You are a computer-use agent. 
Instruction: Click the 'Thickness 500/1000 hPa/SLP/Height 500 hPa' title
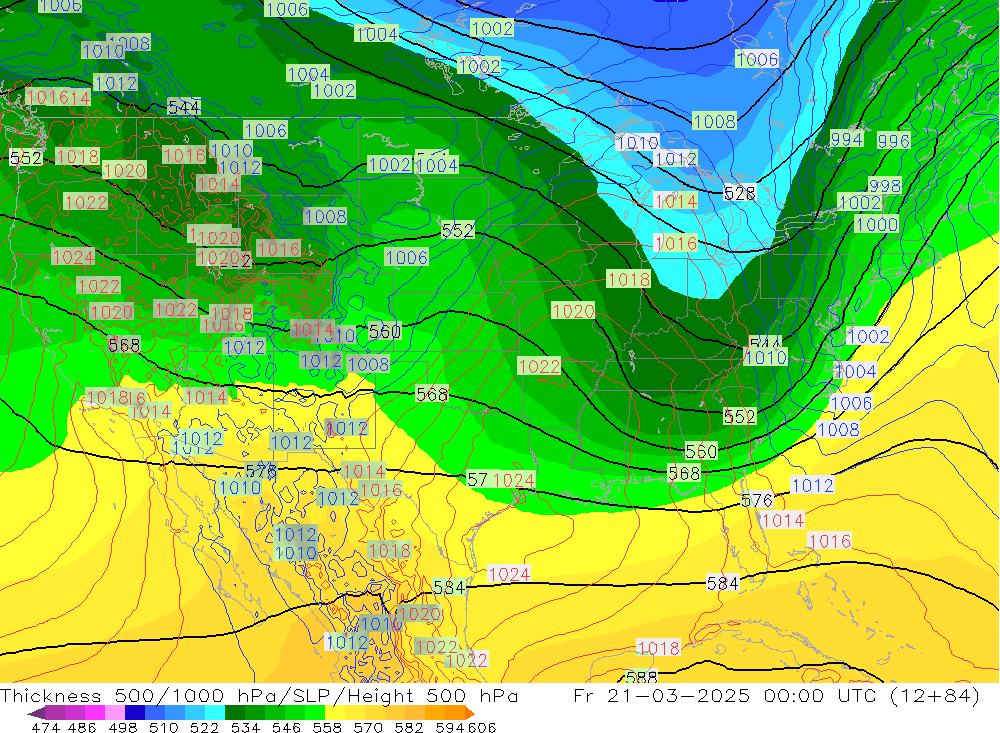click(x=259, y=695)
